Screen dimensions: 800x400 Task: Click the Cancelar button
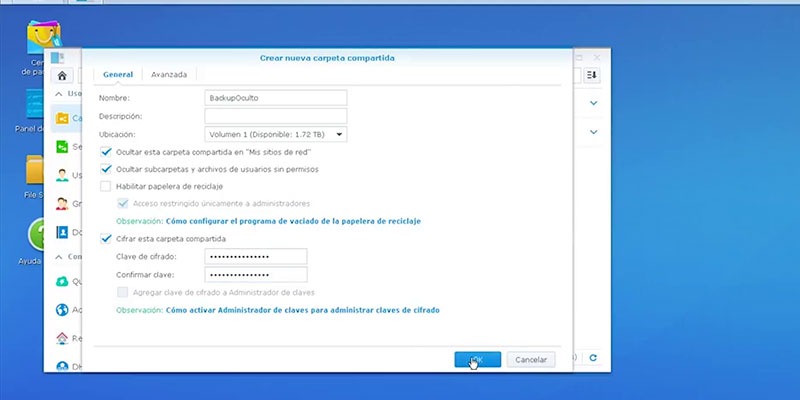[531, 360]
